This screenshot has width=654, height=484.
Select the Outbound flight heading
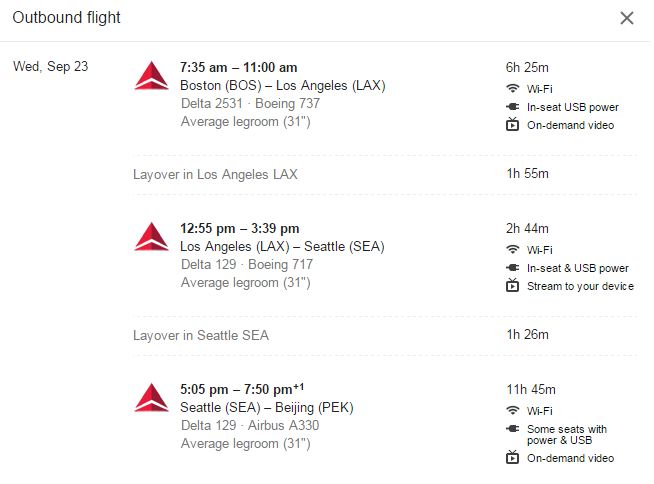[x=65, y=18]
